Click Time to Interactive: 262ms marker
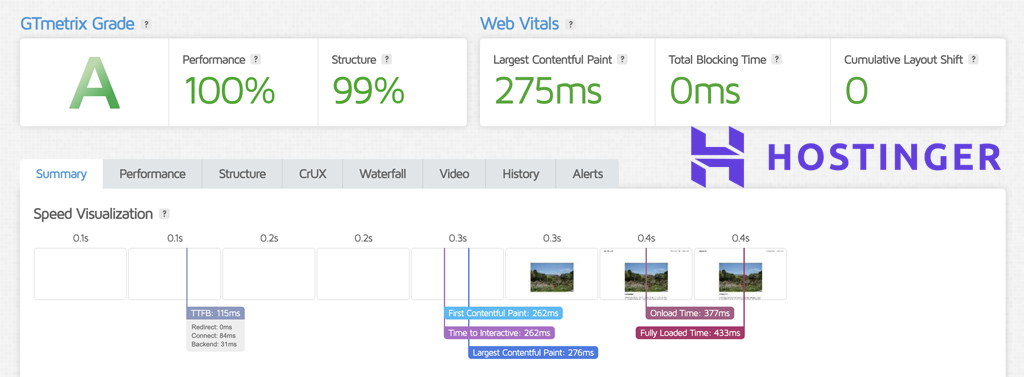Image resolution: width=1024 pixels, height=377 pixels. click(x=500, y=333)
